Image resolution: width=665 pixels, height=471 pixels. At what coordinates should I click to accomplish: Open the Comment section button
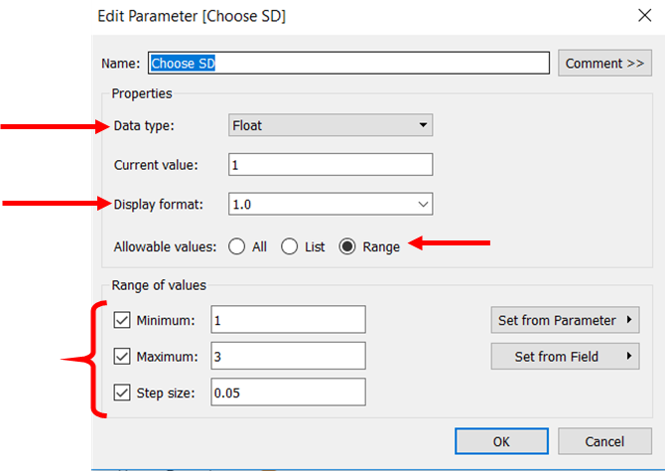[x=604, y=63]
